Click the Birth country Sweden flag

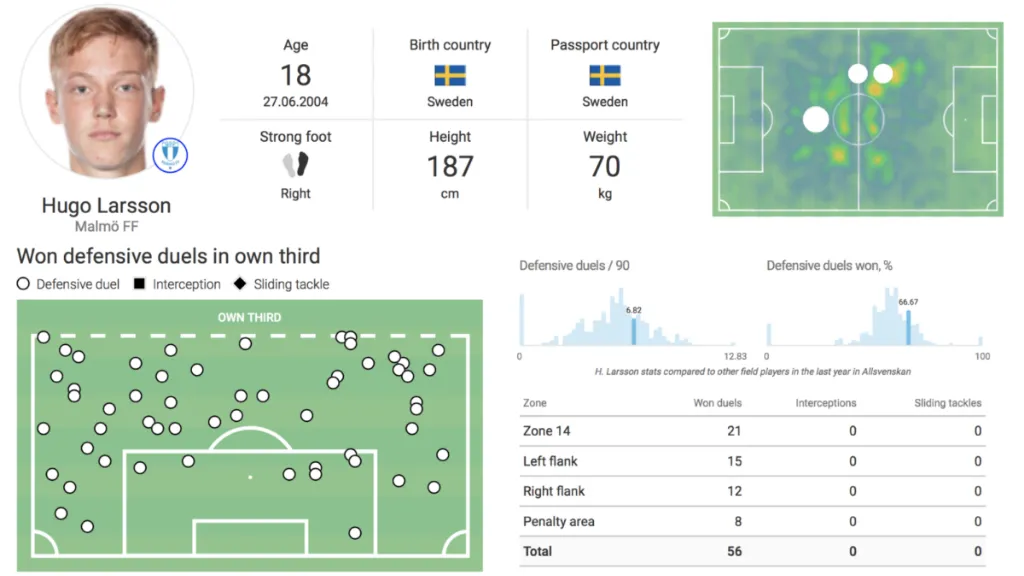[x=450, y=75]
